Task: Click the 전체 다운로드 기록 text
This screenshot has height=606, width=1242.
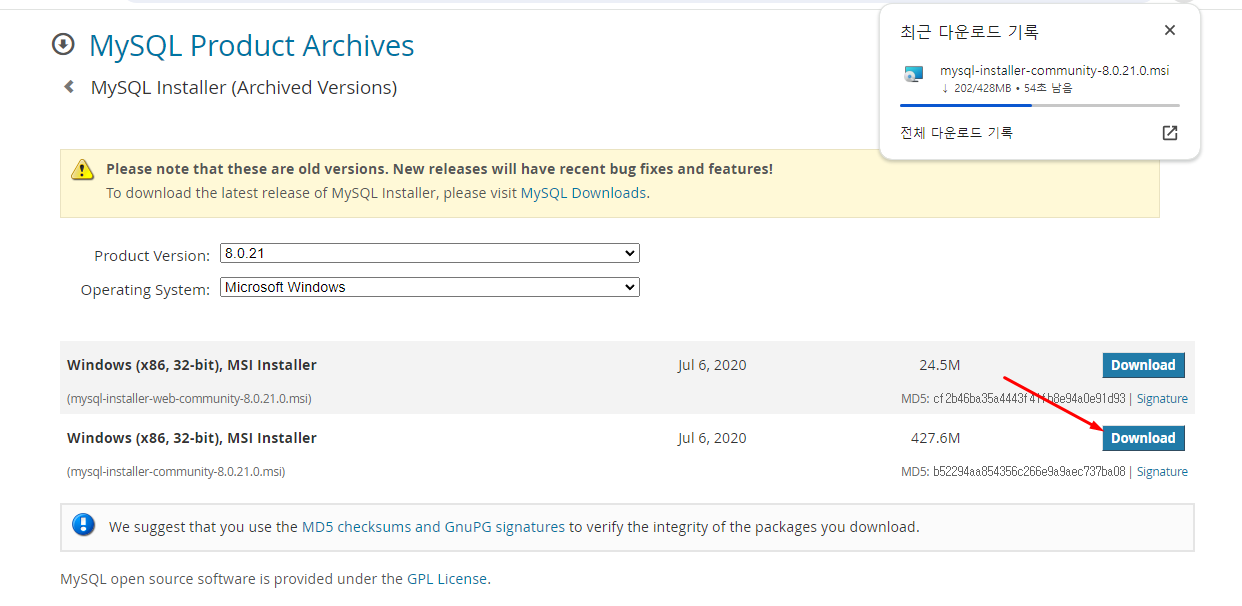Action: pyautogui.click(x=956, y=133)
